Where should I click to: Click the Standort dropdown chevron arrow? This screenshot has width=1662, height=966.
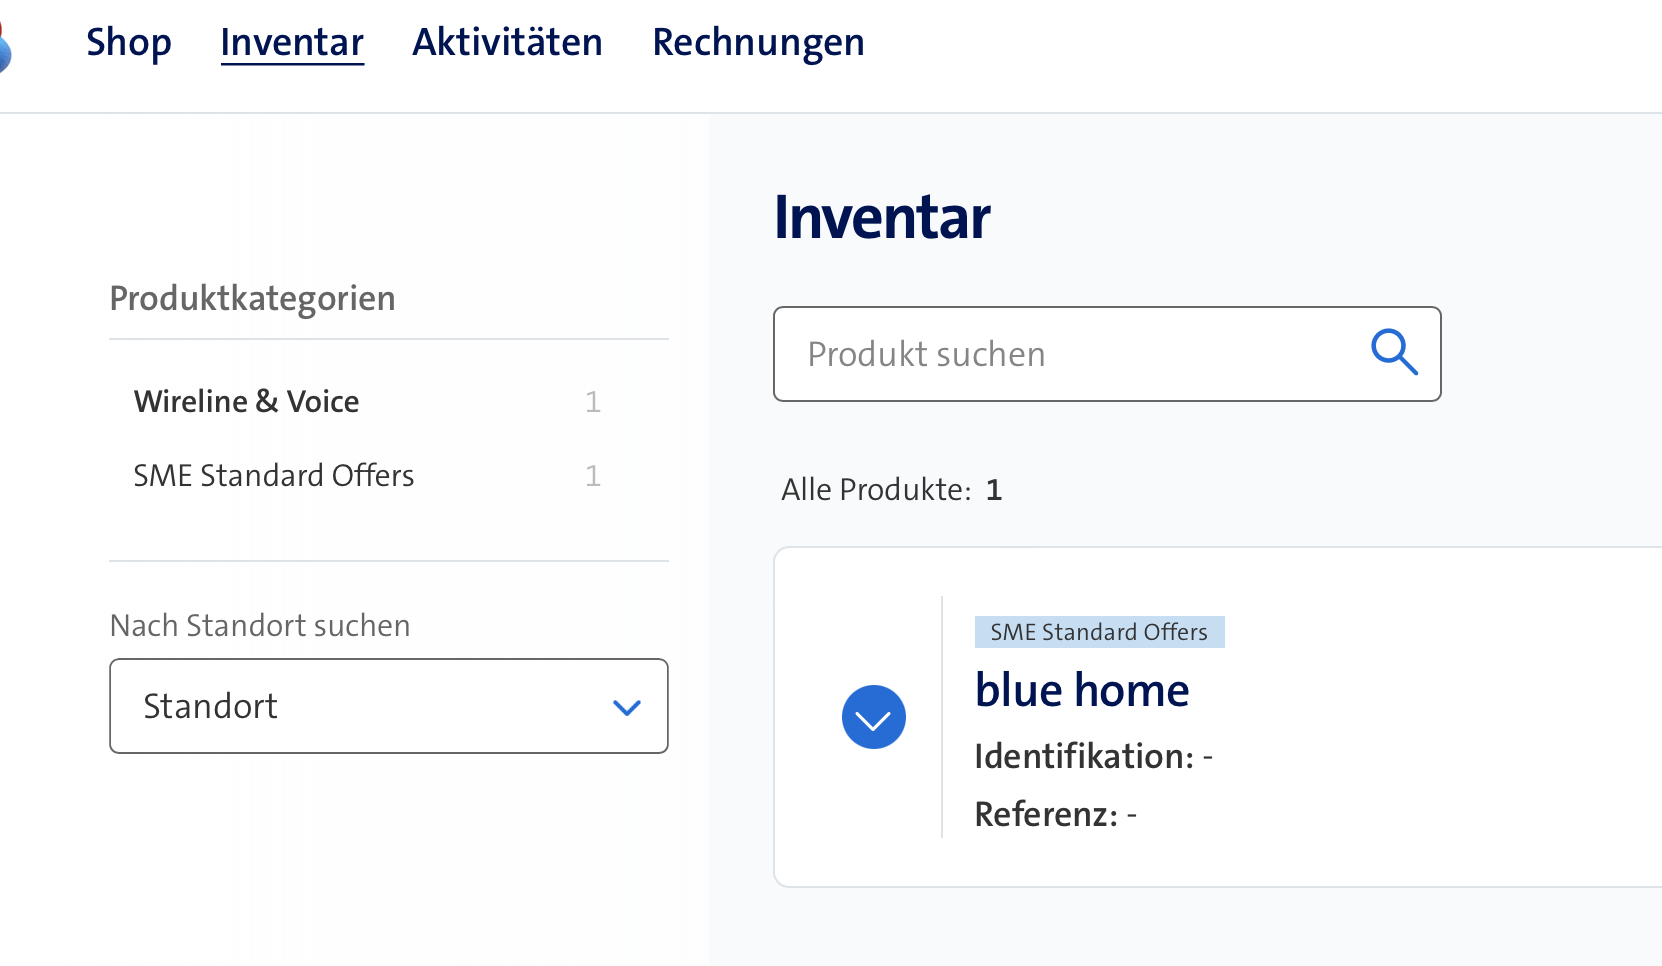click(626, 708)
